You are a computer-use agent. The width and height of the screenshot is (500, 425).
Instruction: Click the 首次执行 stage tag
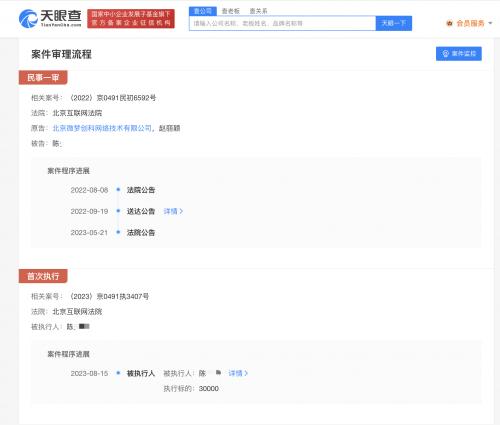coord(43,276)
